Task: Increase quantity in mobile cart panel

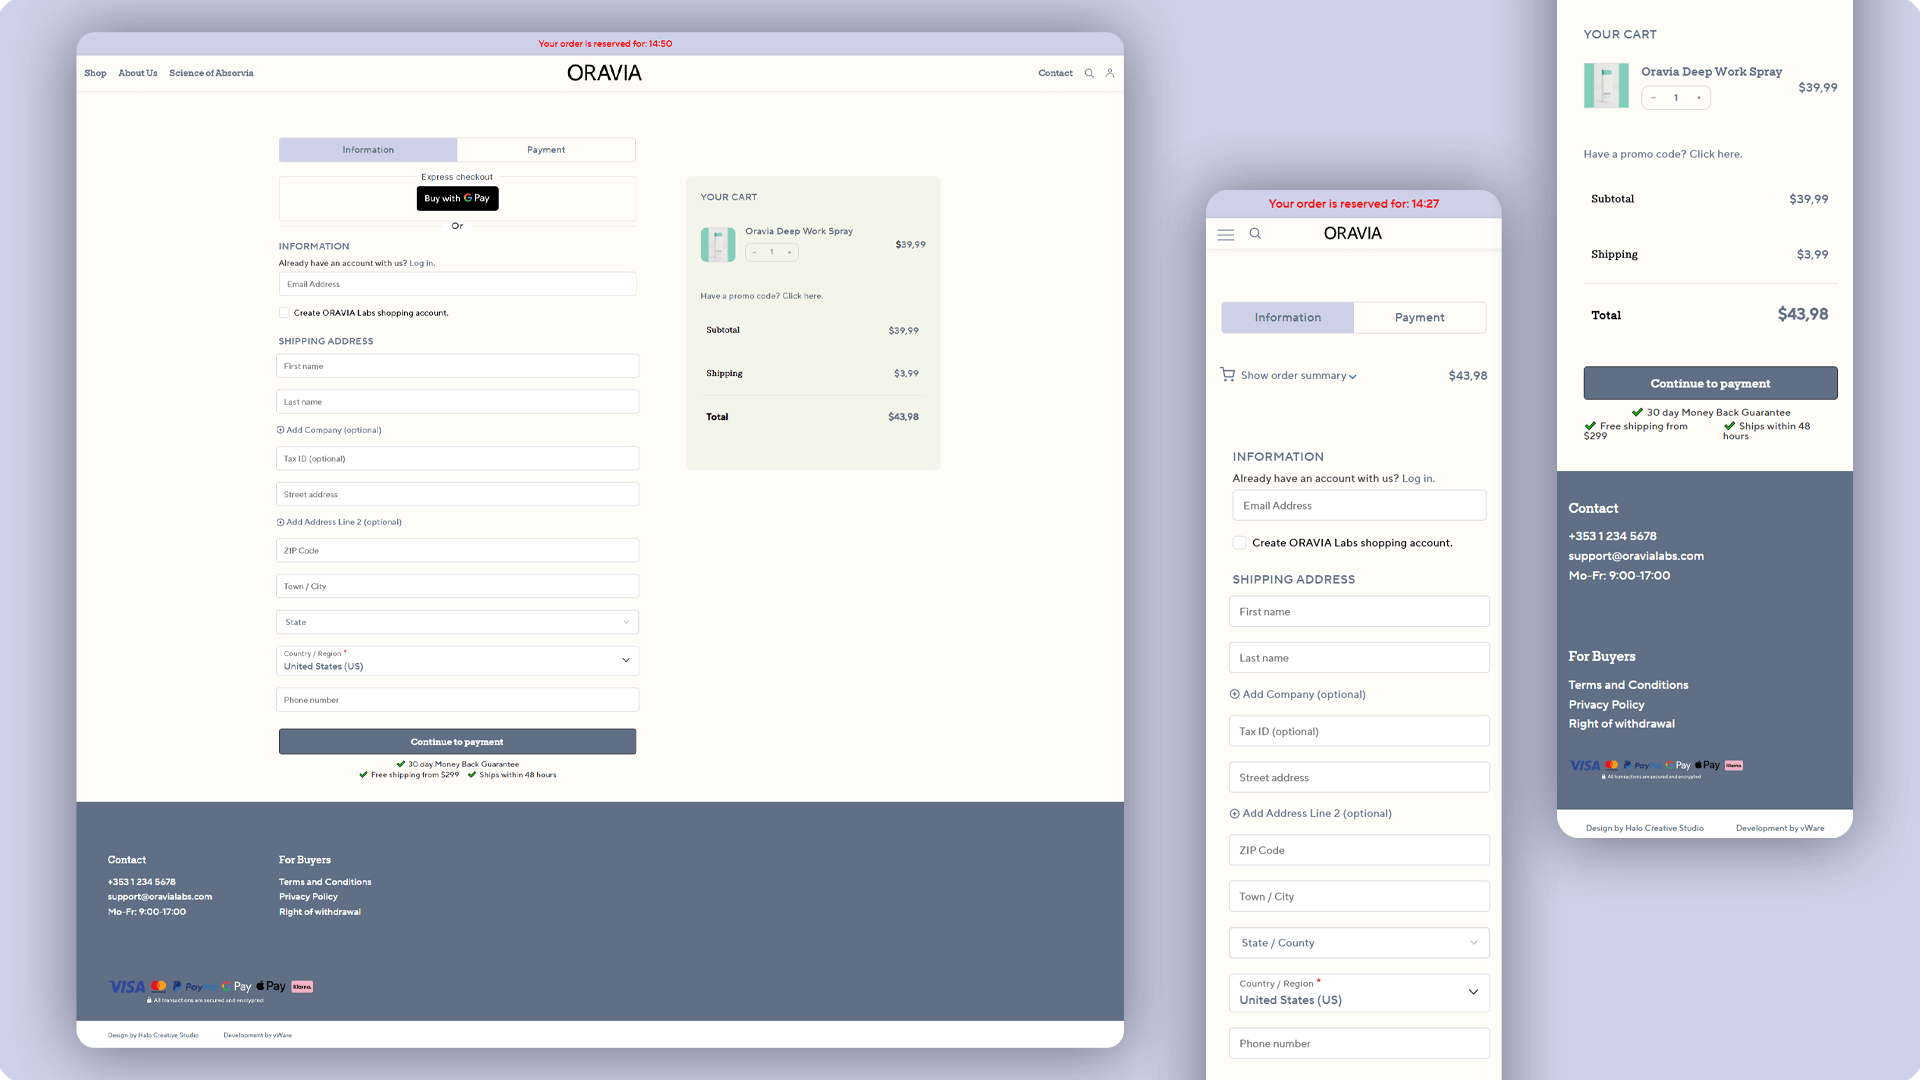Action: [x=1698, y=97]
